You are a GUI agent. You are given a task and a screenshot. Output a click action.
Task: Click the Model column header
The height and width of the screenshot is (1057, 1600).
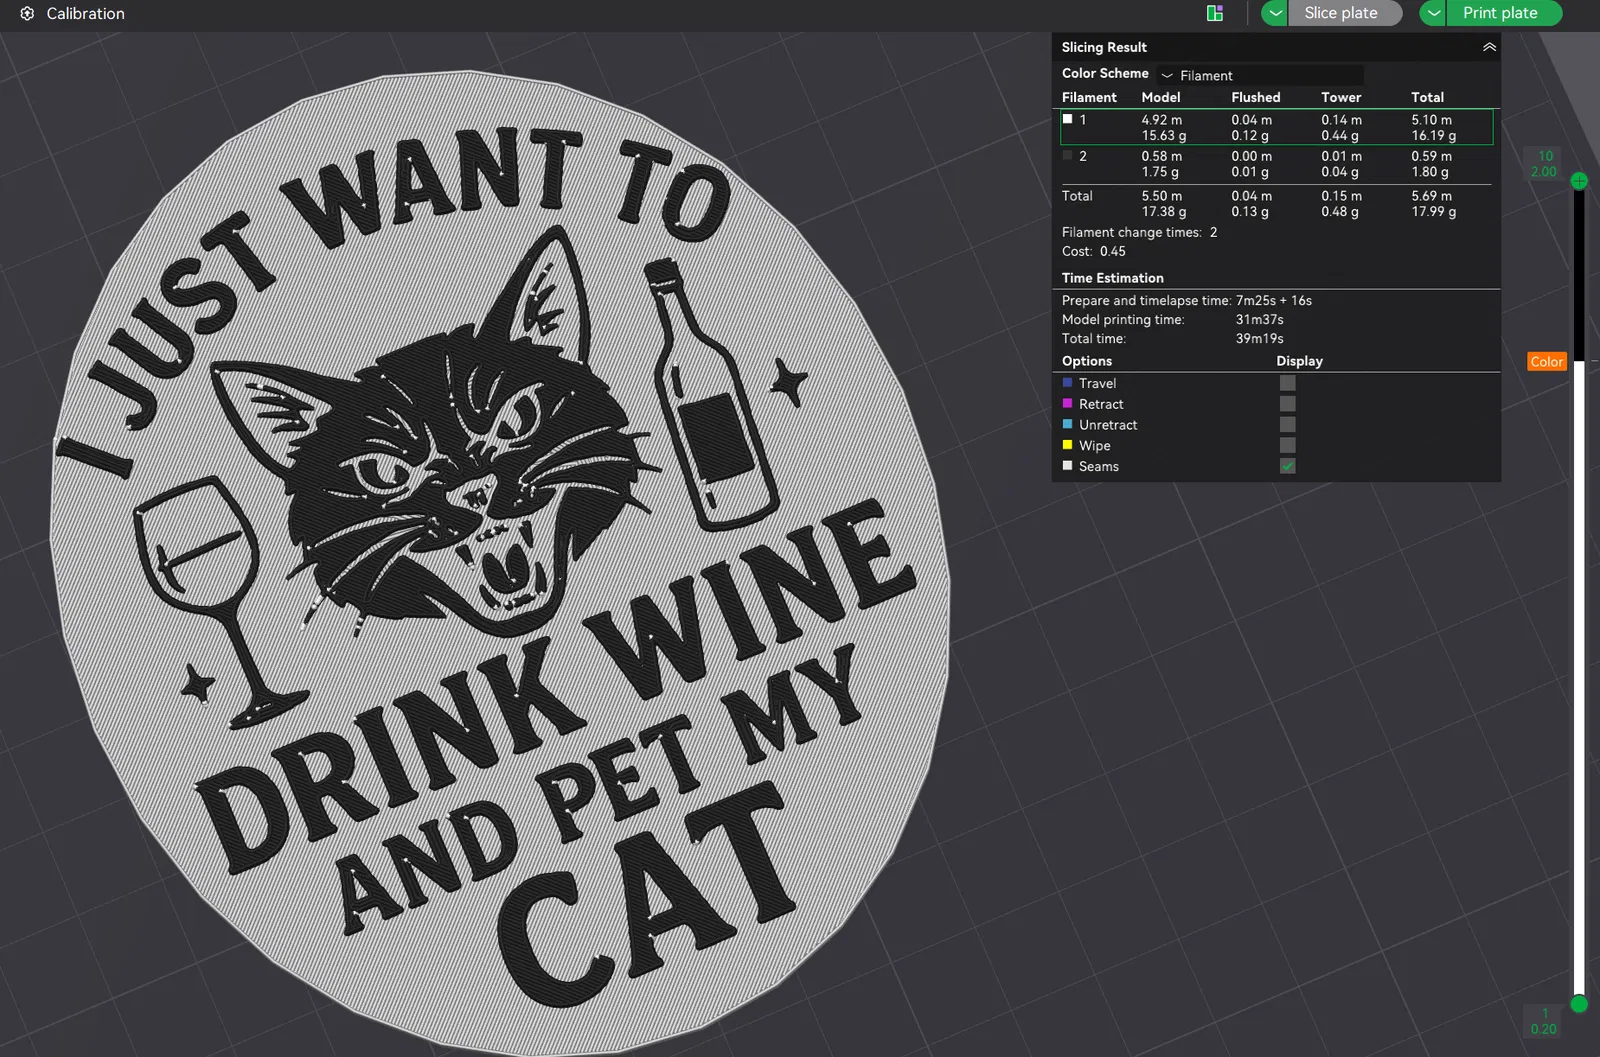coord(1161,97)
